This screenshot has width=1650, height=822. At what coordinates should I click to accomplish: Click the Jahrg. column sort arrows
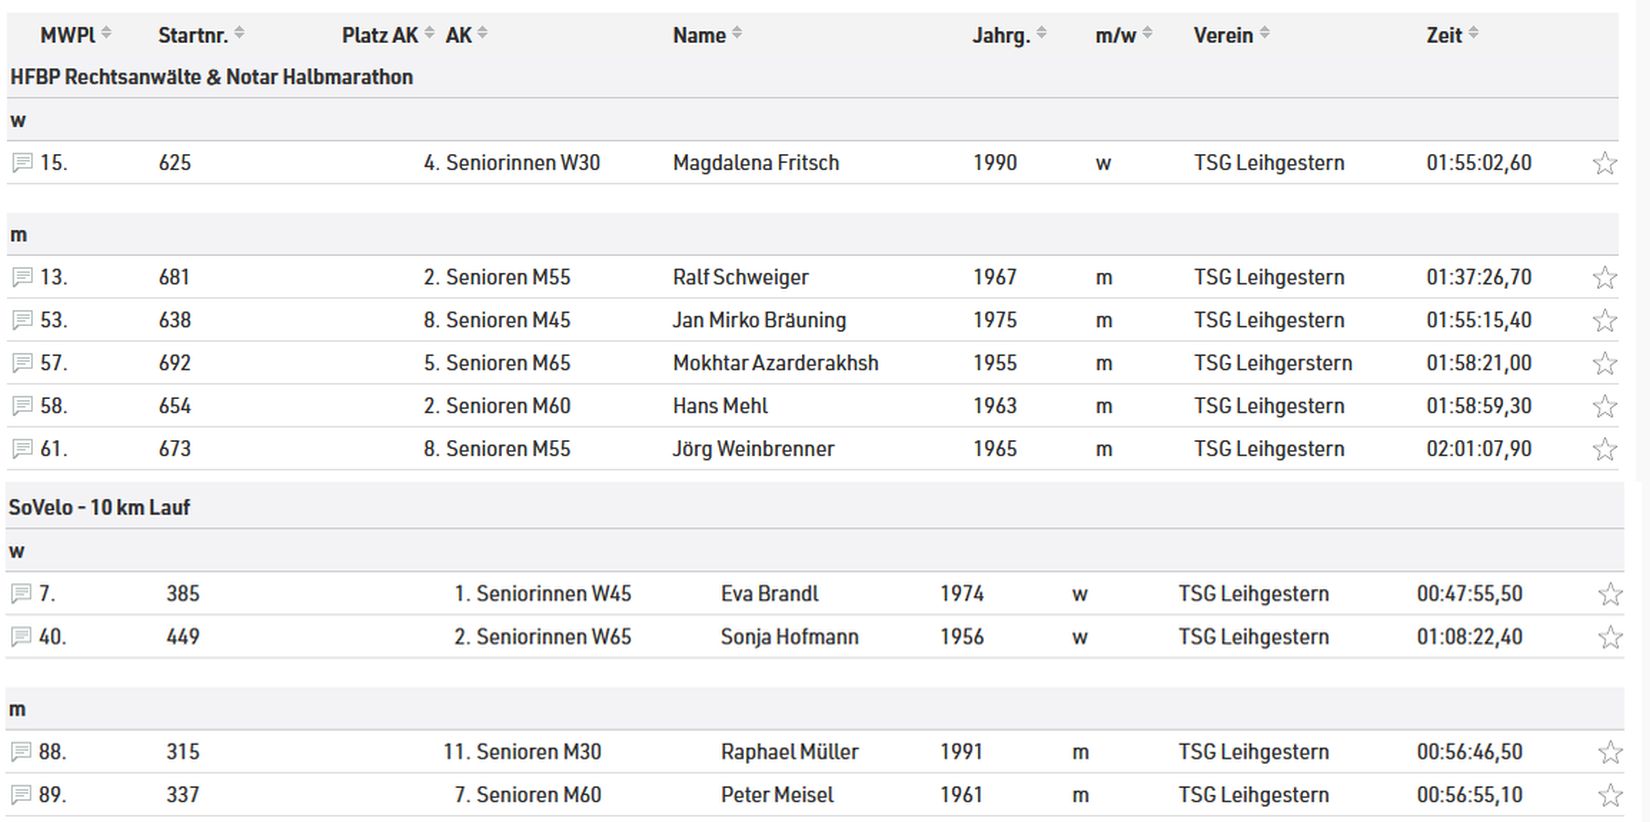[1041, 34]
